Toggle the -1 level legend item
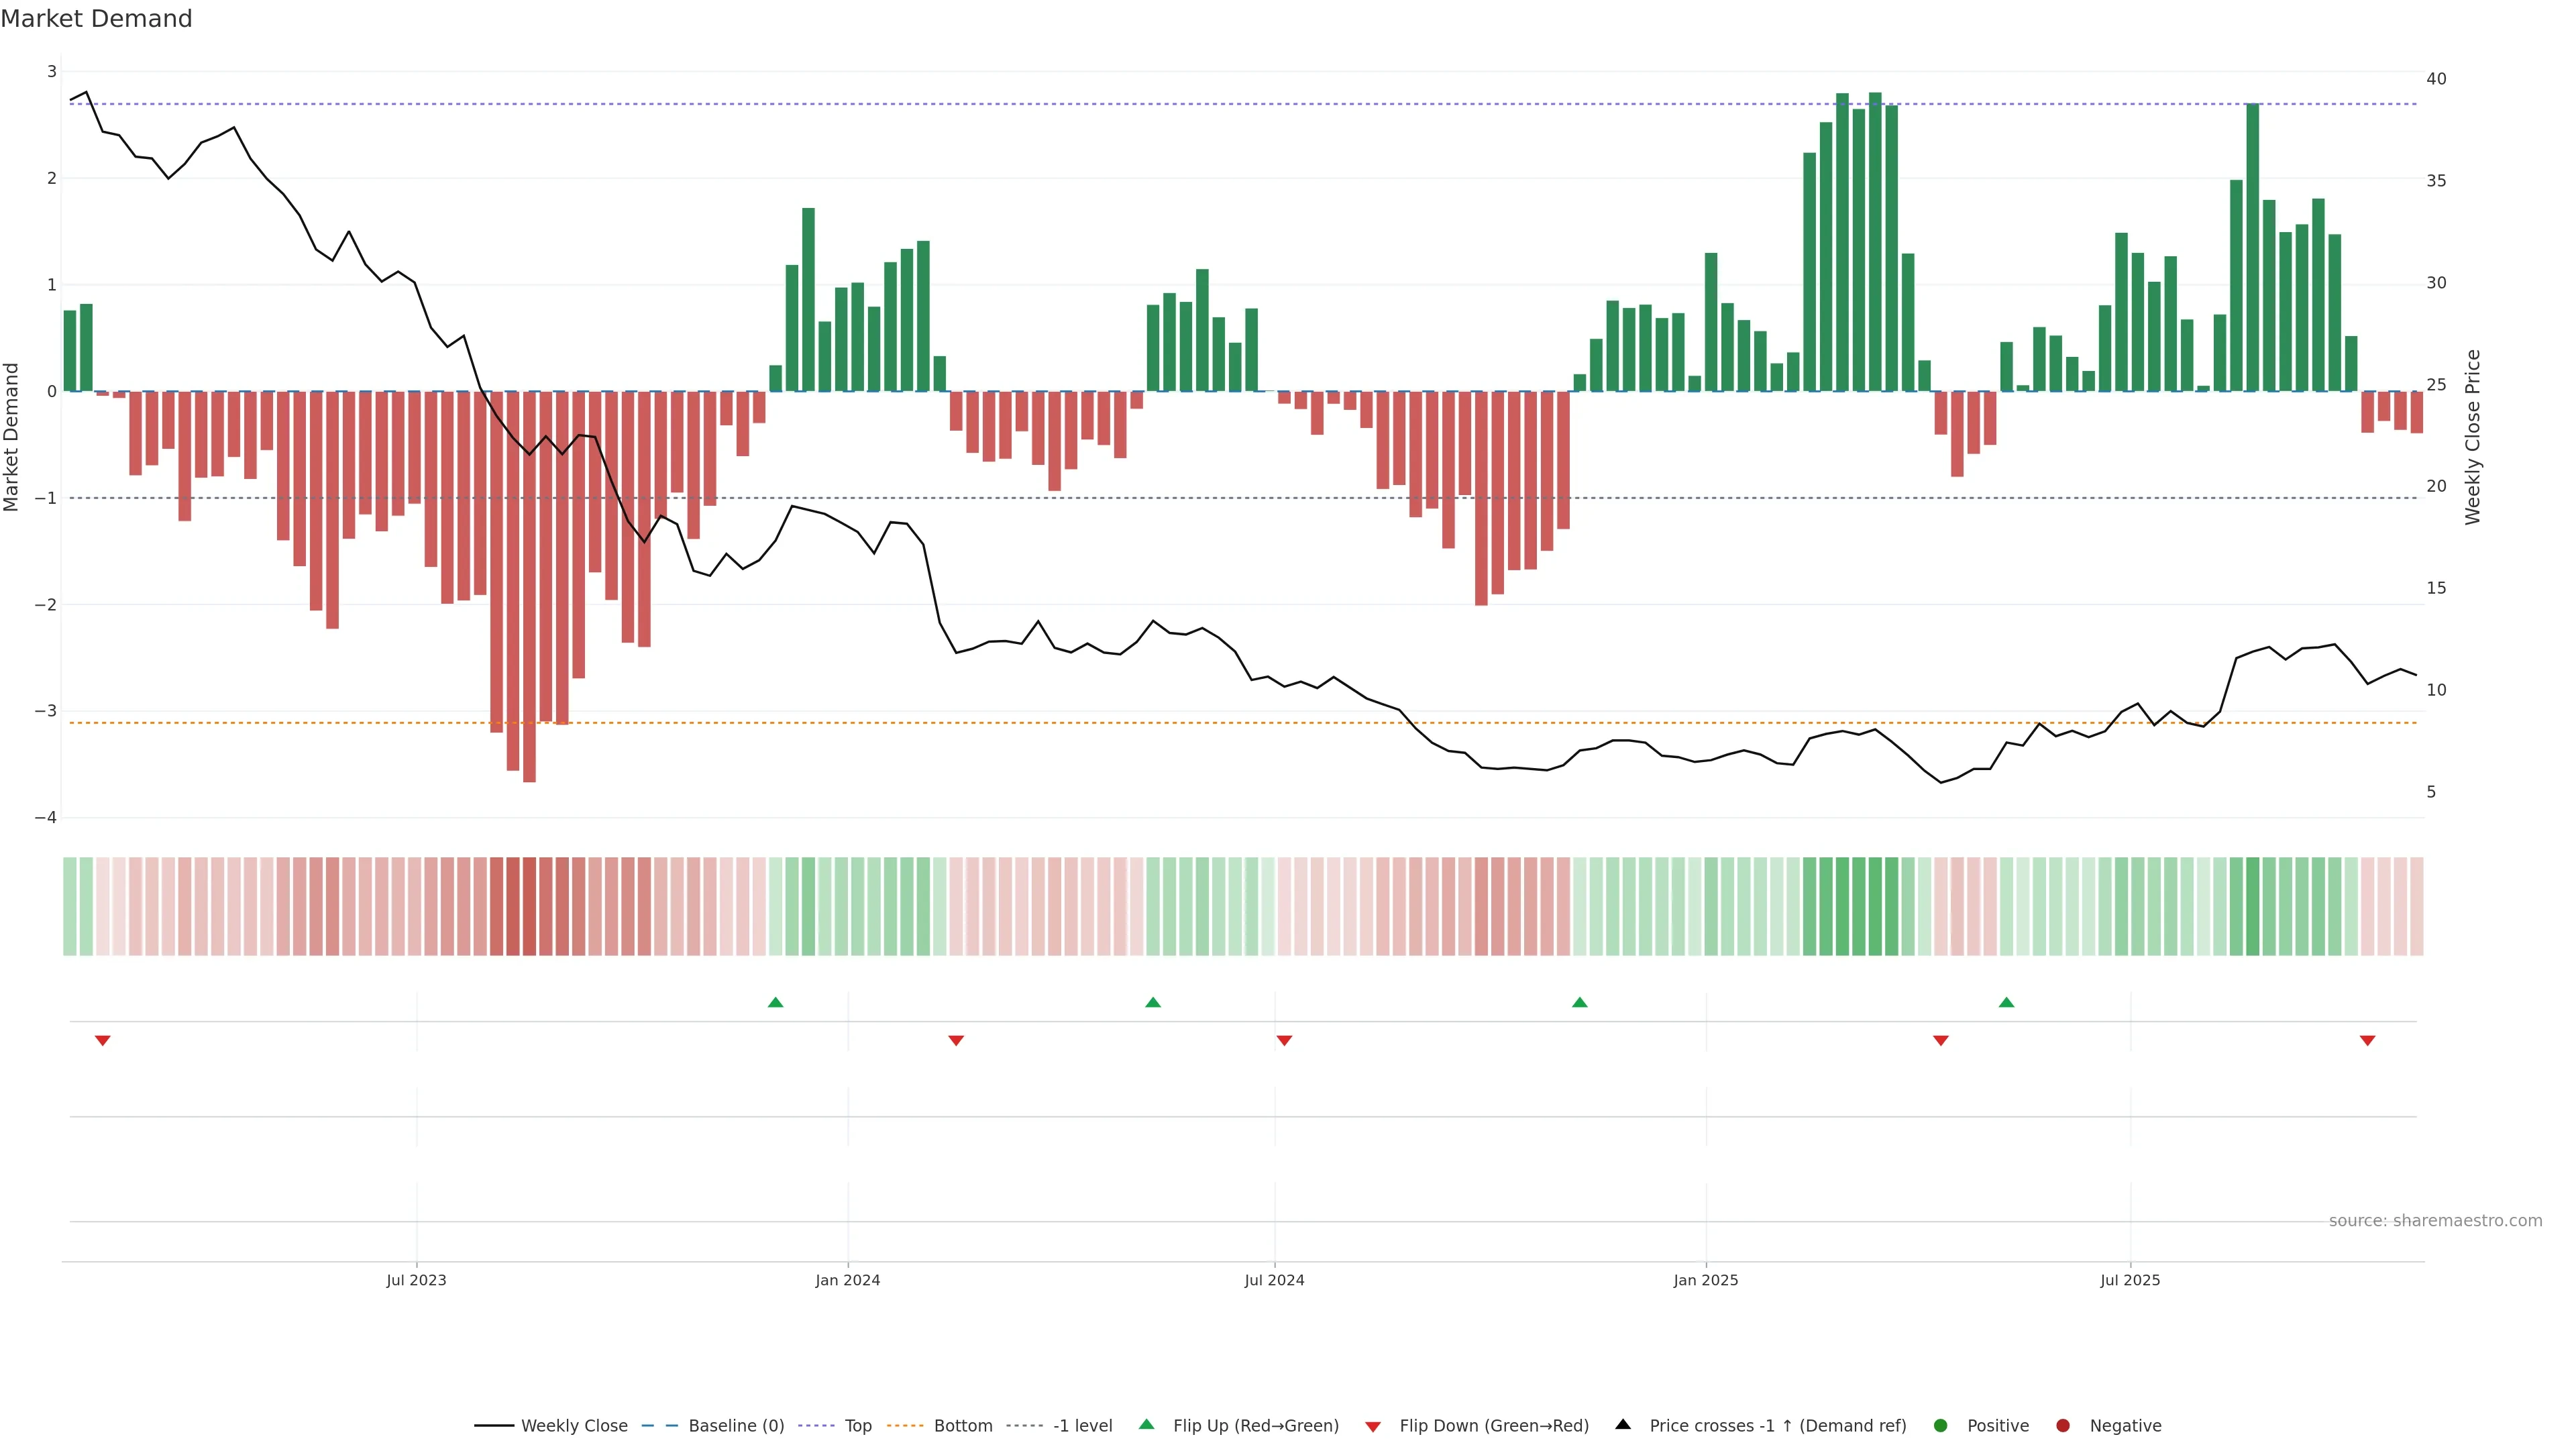The image size is (2576, 1449). [1082, 1426]
